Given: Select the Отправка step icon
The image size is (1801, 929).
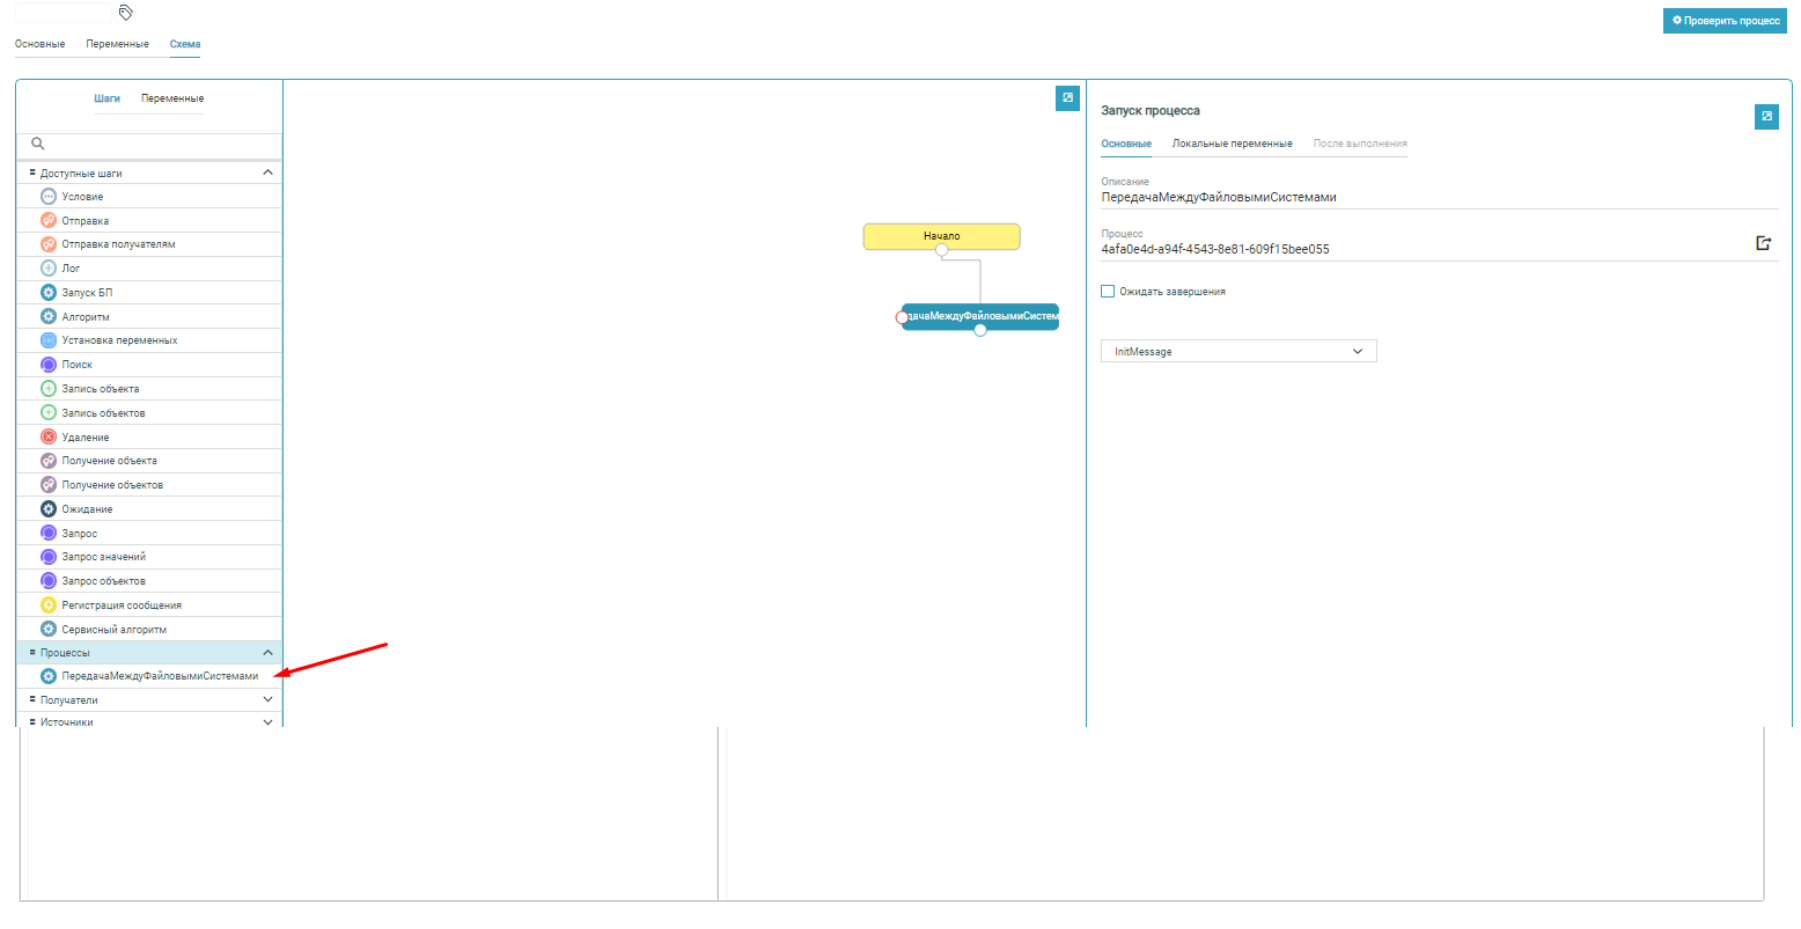Looking at the screenshot, I should [x=48, y=221].
